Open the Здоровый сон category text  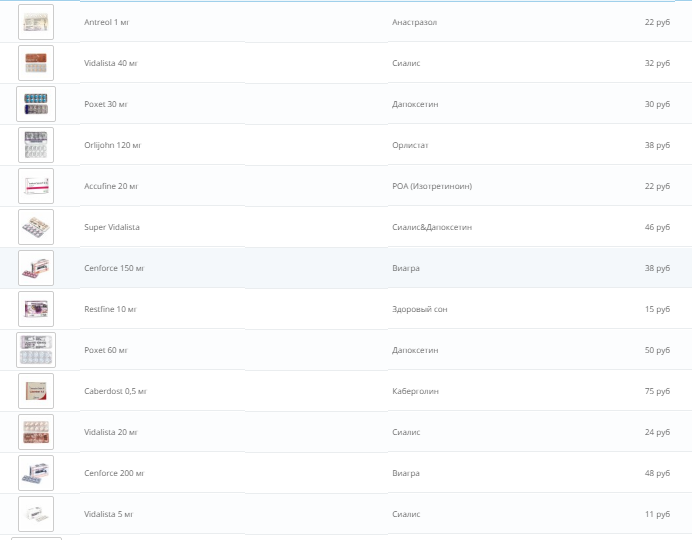(x=419, y=309)
